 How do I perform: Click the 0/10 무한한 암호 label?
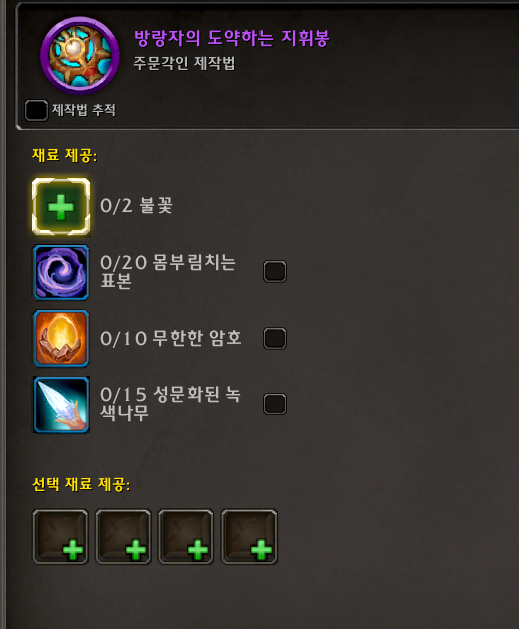point(171,338)
